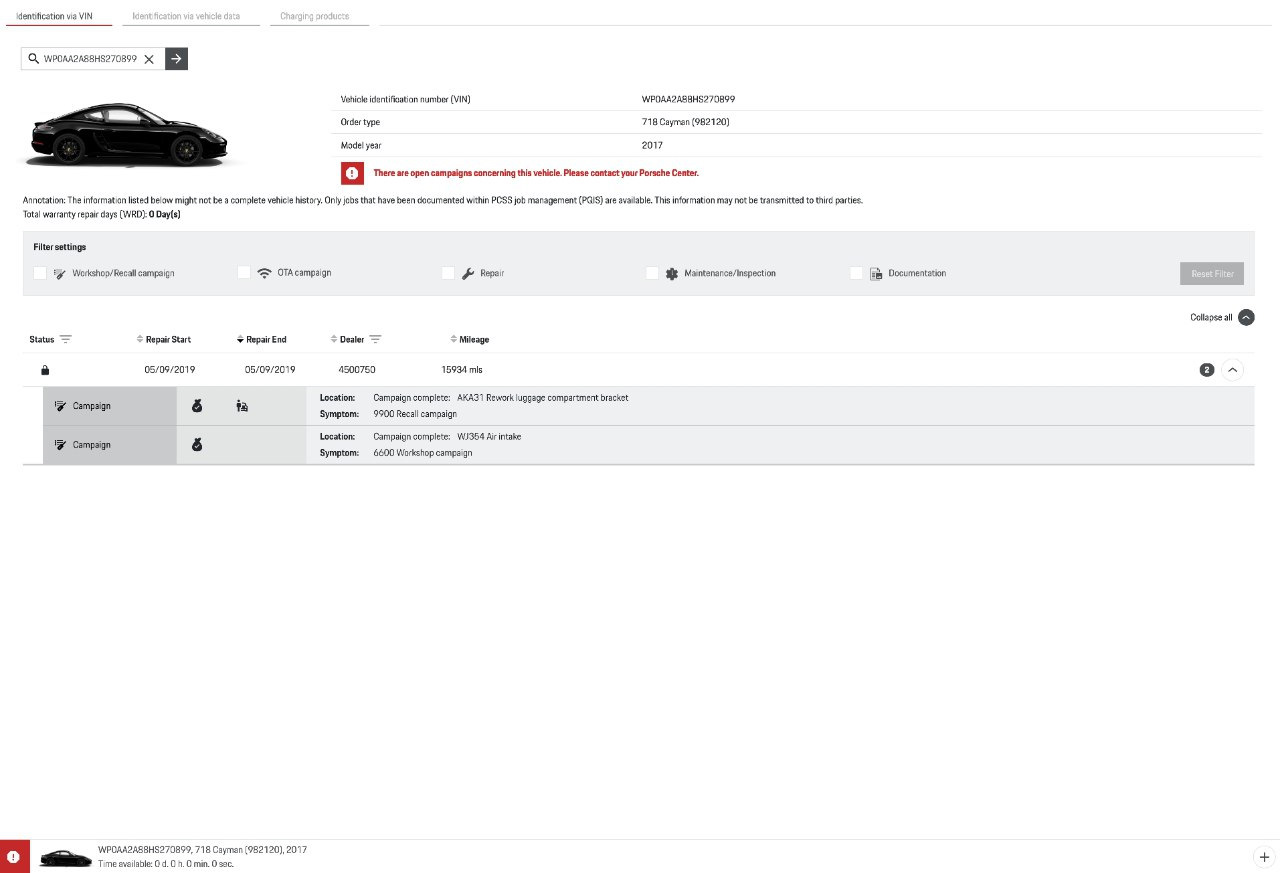Click the 9900 Recall campaign symptom text
Viewport: 1280px width, 873px height.
coord(415,414)
